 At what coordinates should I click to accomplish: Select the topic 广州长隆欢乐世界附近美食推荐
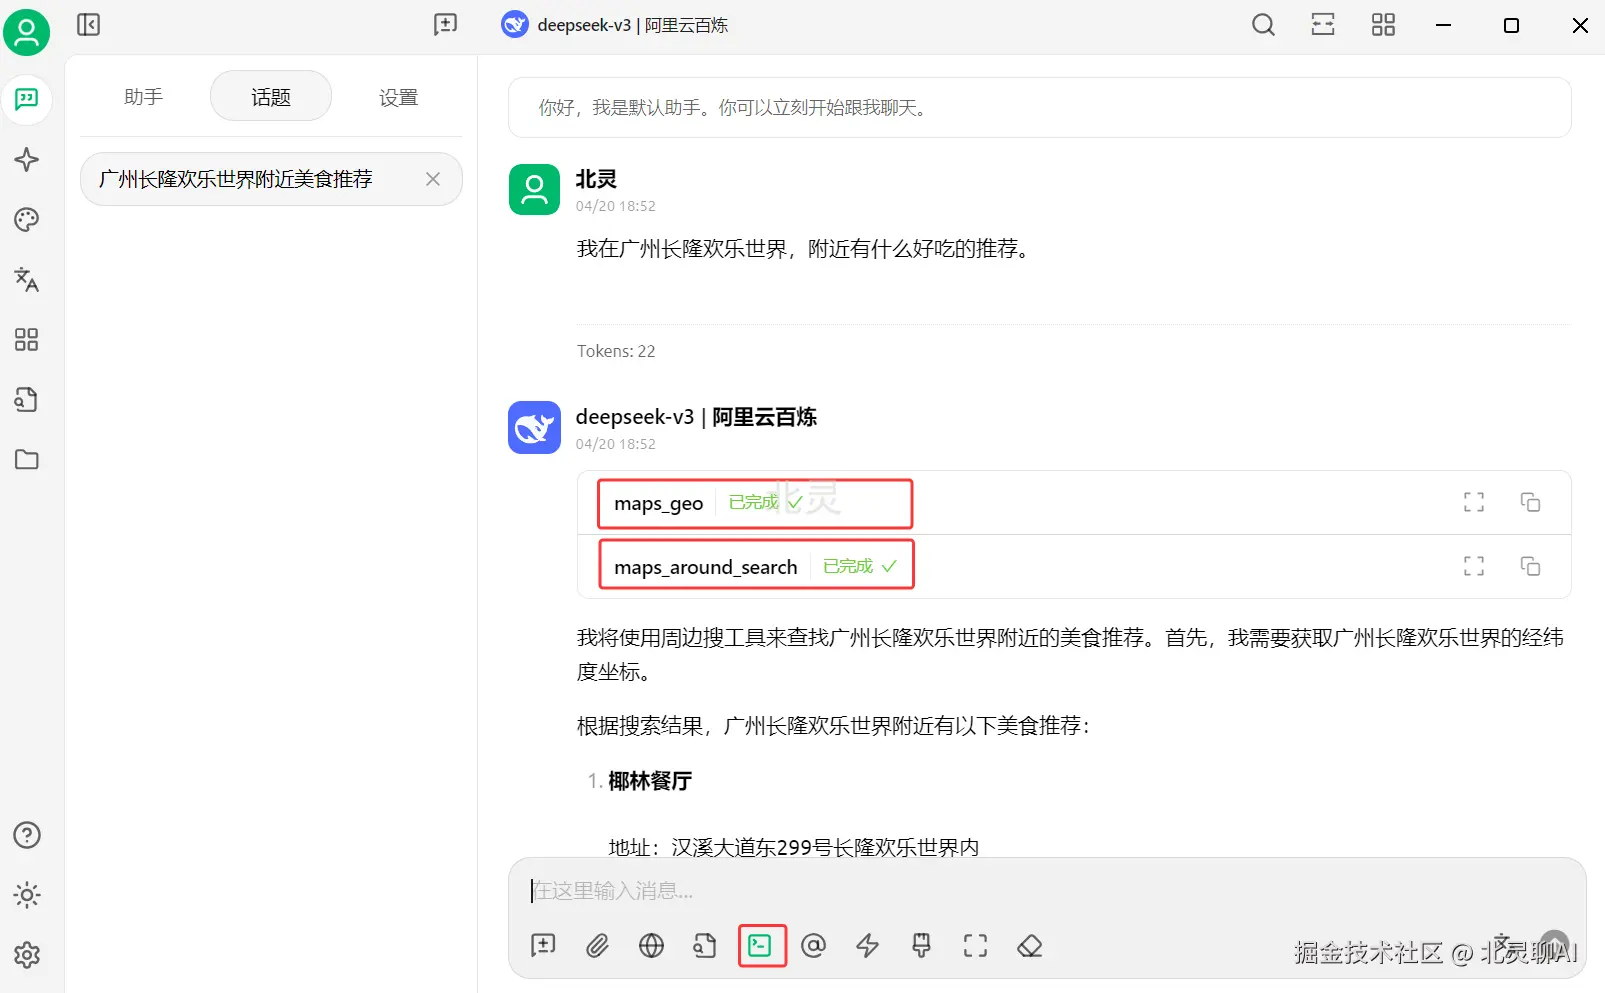point(271,179)
